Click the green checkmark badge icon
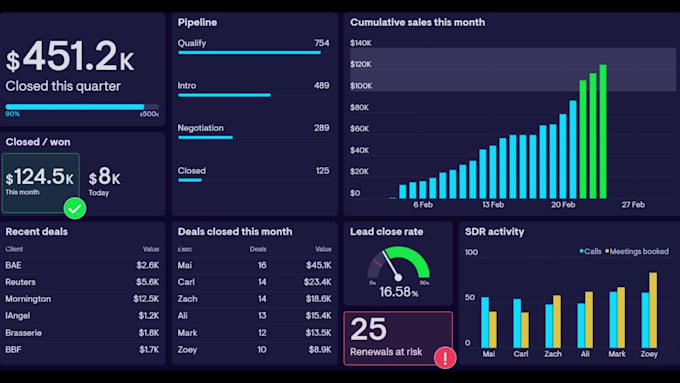 pyautogui.click(x=75, y=208)
